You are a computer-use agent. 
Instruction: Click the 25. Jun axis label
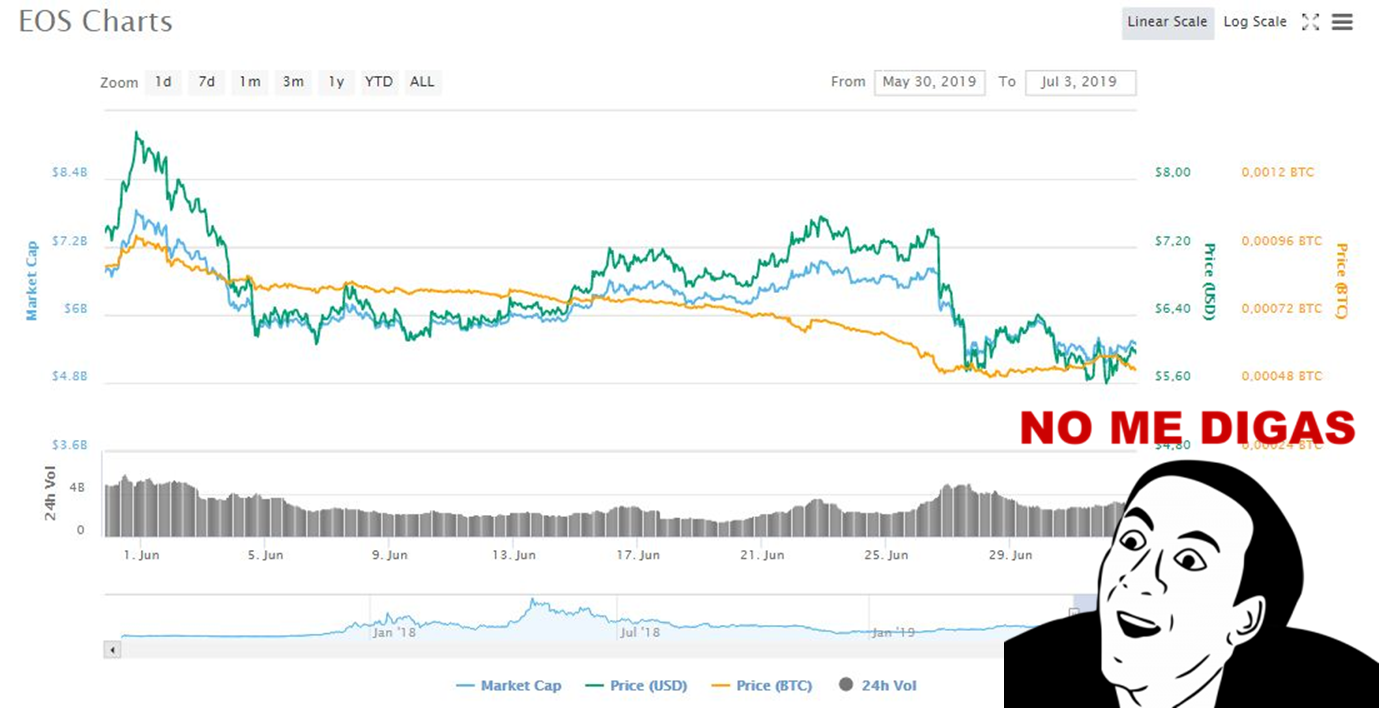pyautogui.click(x=886, y=554)
